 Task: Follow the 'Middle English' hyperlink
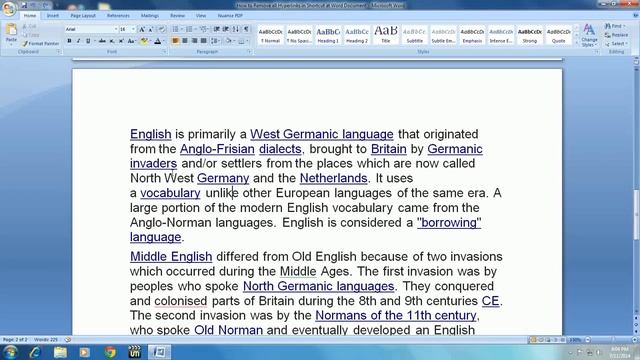pyautogui.click(x=171, y=257)
